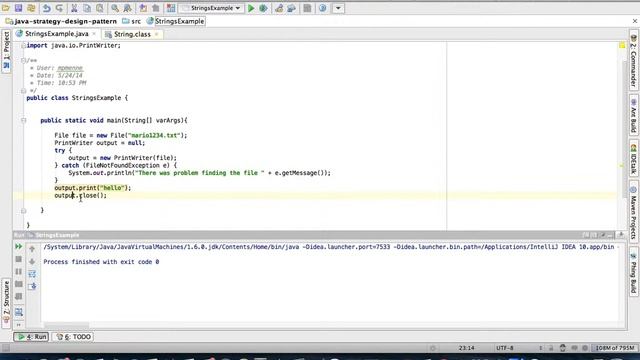The height and width of the screenshot is (360, 640).
Task: Toggle soft wraps in console output
Action: point(32,274)
